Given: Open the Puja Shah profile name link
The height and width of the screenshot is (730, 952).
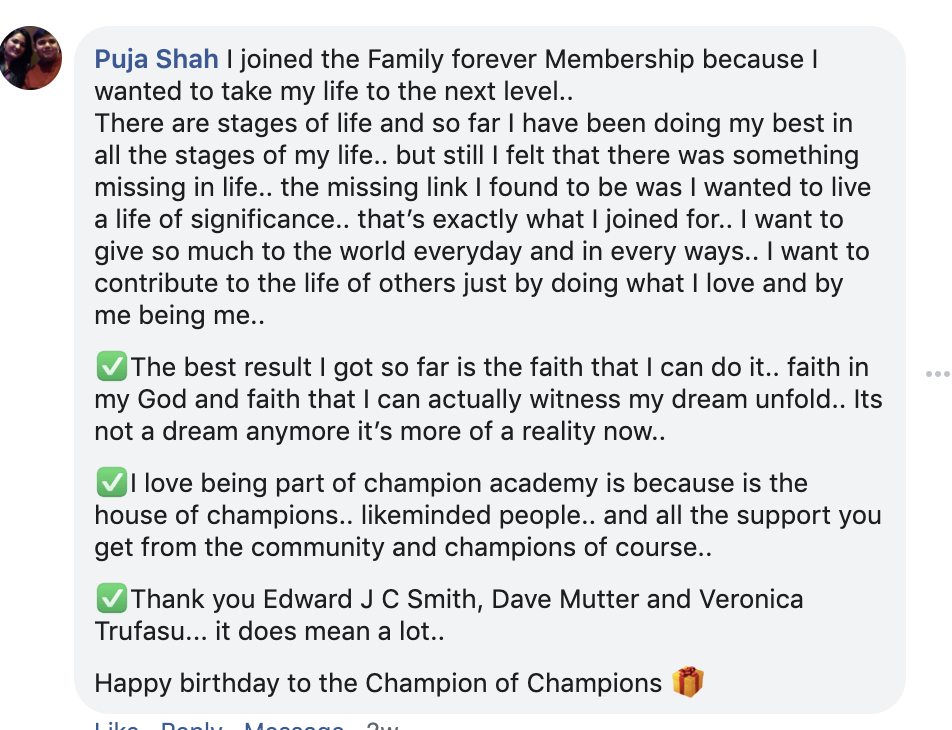Looking at the screenshot, I should (156, 60).
